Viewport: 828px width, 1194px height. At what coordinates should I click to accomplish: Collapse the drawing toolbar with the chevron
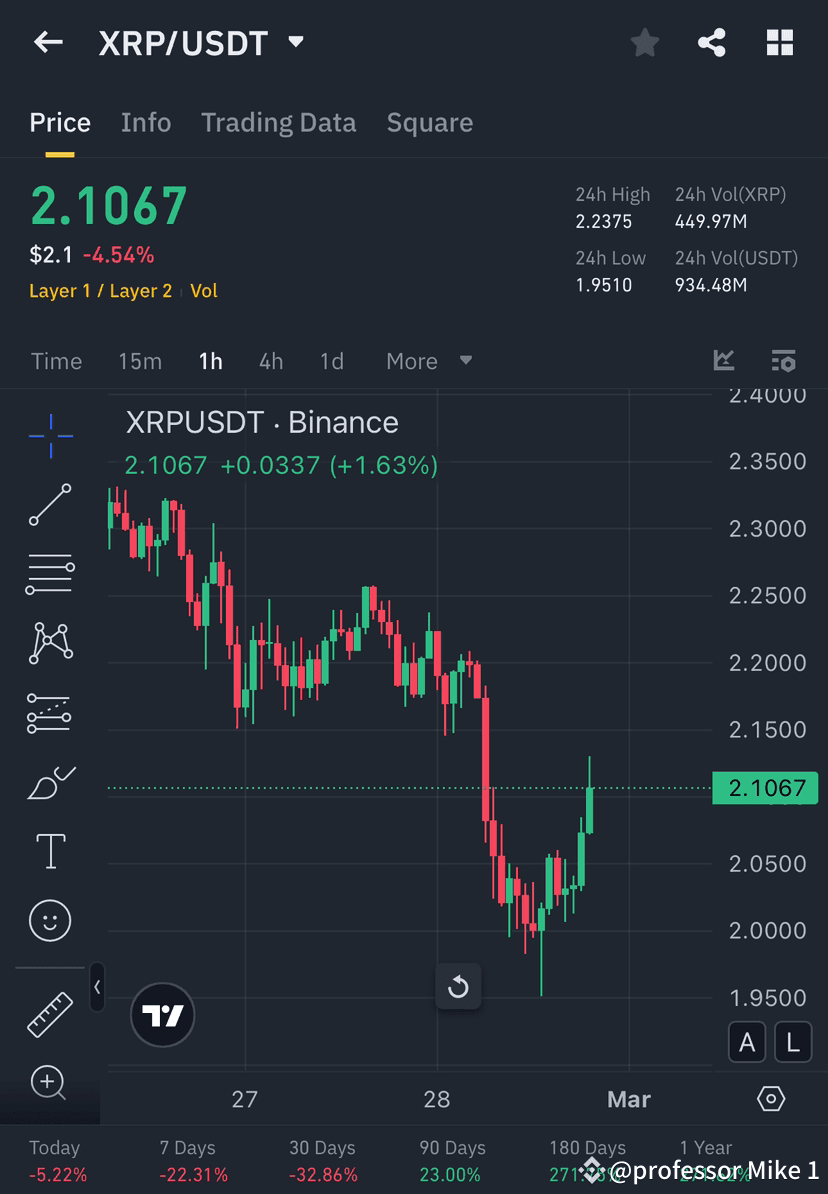tap(97, 987)
